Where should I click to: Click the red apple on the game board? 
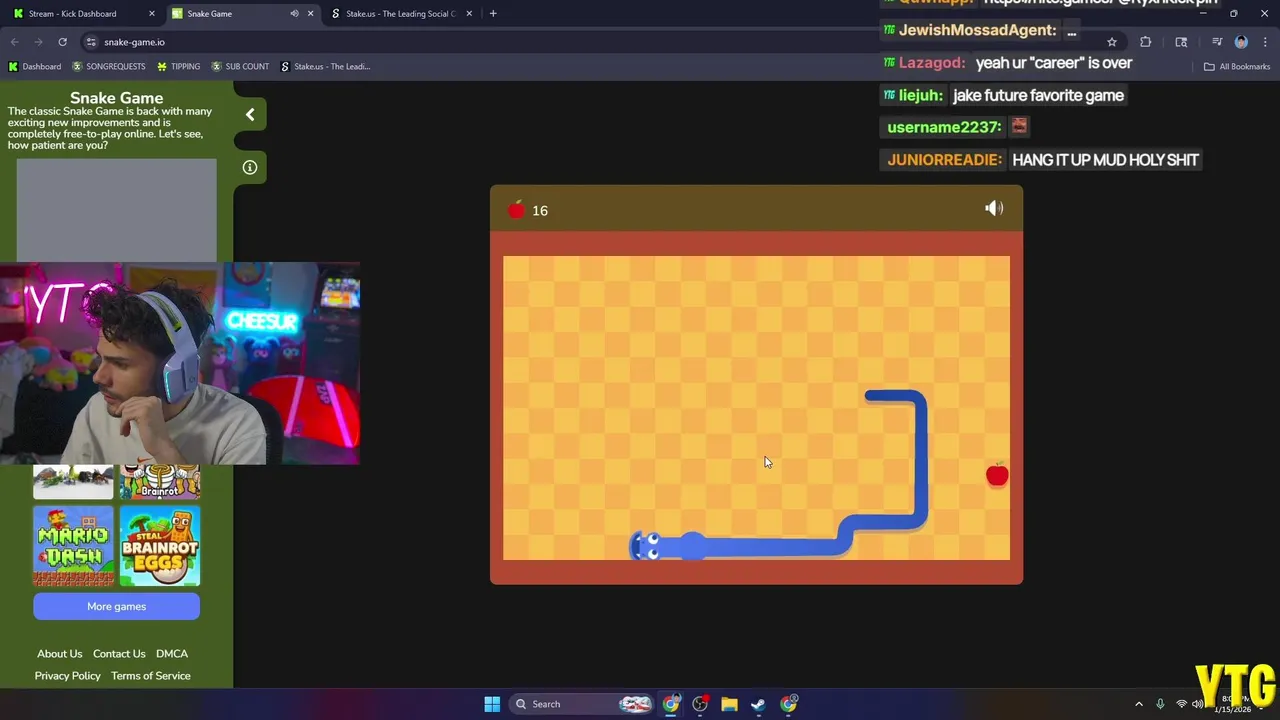tap(997, 475)
